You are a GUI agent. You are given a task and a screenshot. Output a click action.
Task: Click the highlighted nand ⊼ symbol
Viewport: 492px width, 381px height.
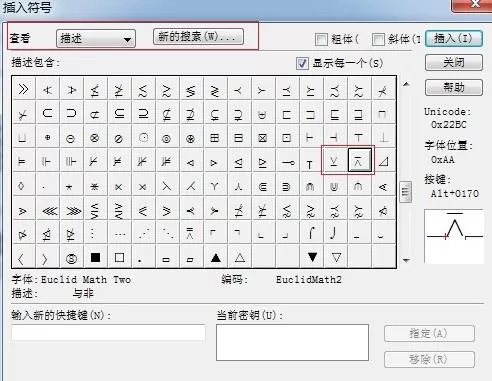click(359, 160)
